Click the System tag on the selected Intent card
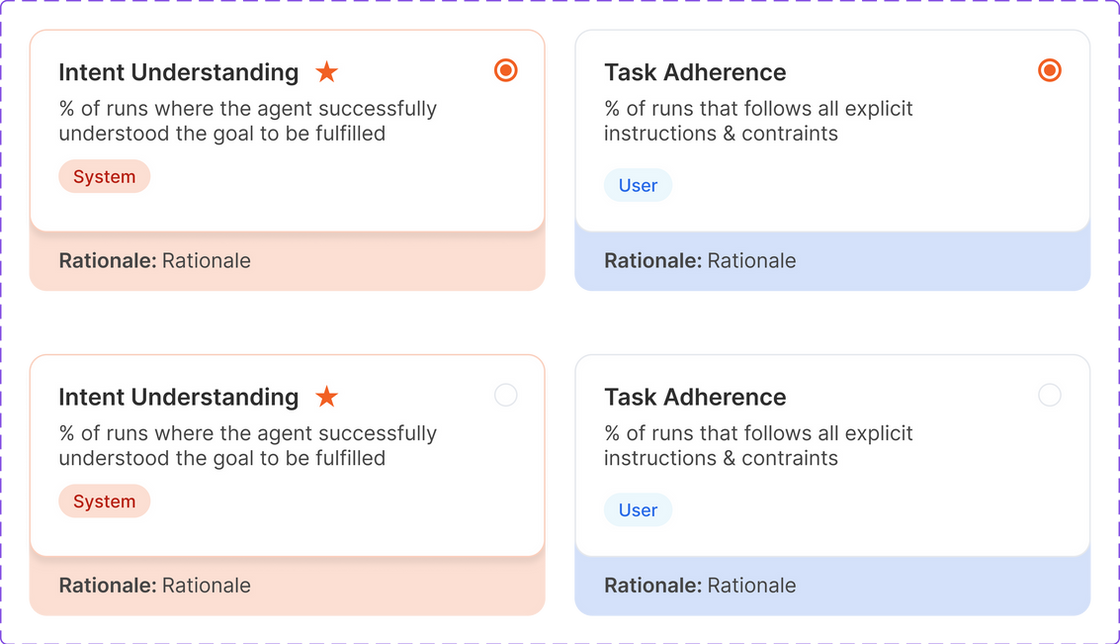 click(104, 177)
